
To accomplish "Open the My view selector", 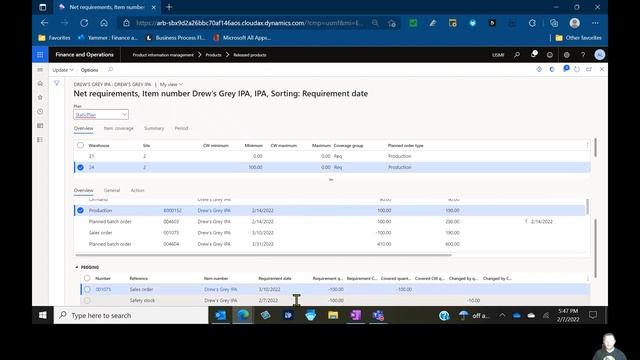I will coord(171,84).
